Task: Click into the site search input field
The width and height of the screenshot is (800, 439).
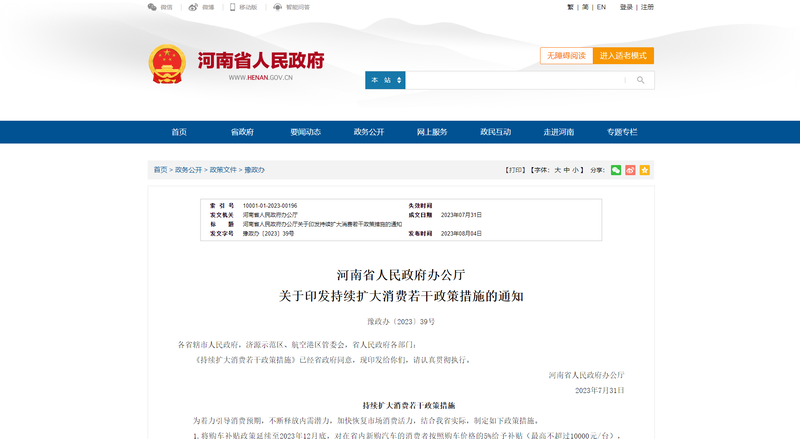Action: (515, 80)
